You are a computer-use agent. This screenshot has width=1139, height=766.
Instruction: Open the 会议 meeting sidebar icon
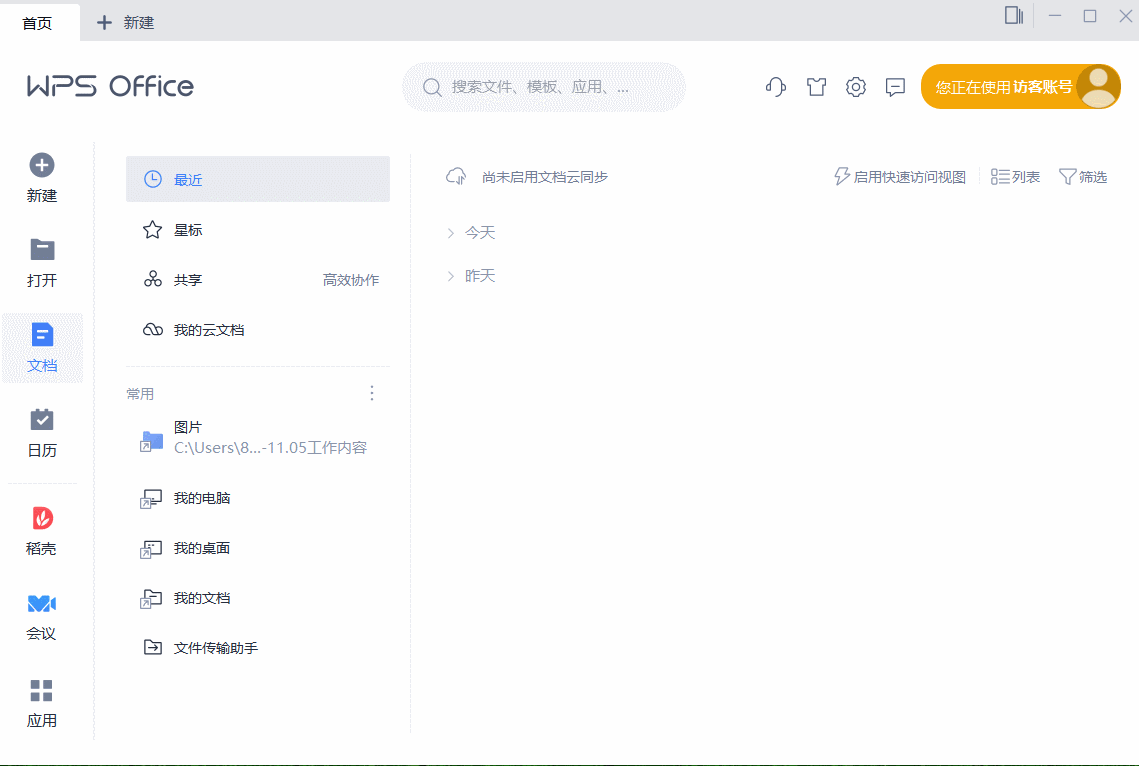[42, 603]
